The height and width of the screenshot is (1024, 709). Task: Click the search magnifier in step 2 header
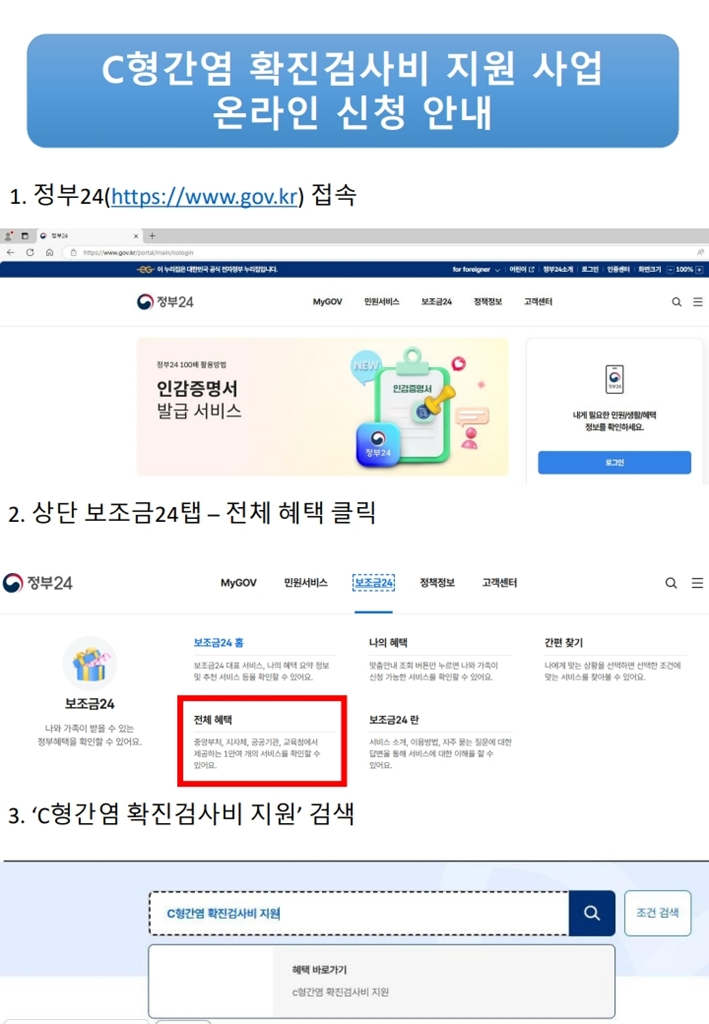click(671, 583)
